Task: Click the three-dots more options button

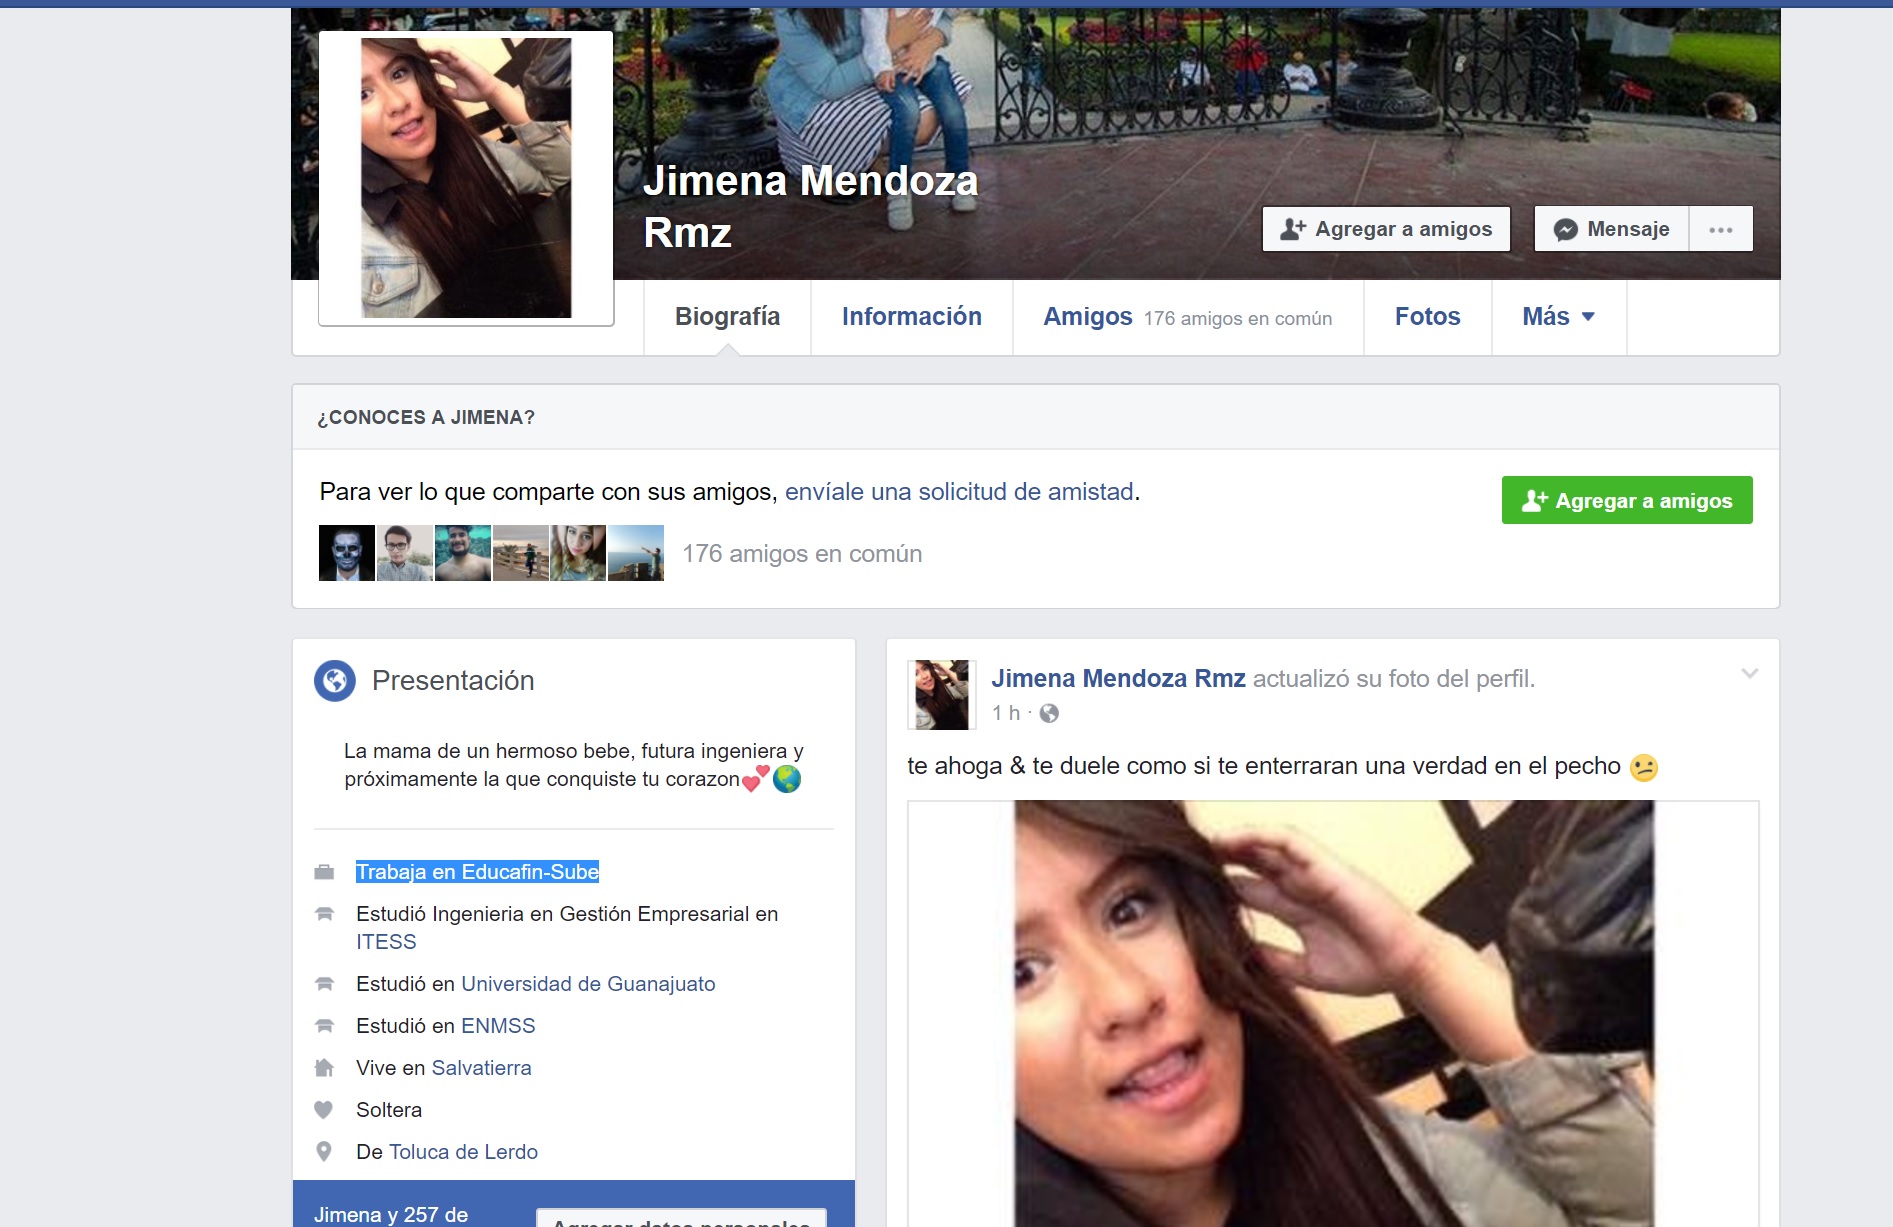Action: (1720, 229)
